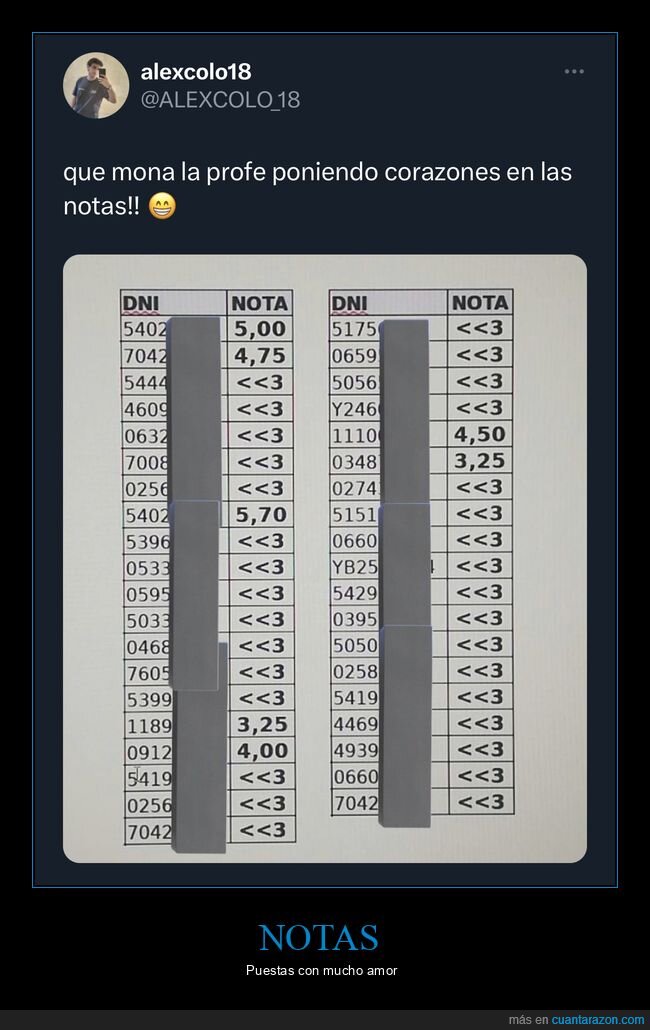Click the 4,50 grade cell
The image size is (650, 1030).
(480, 434)
